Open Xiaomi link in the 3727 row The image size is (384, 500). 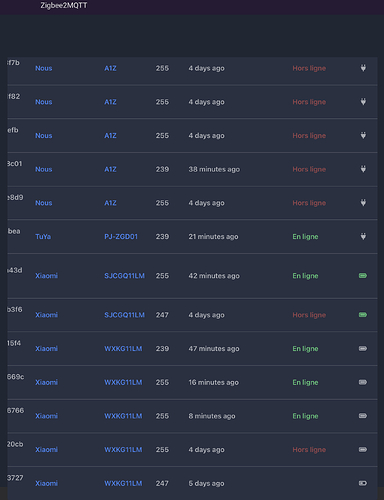click(x=46, y=483)
